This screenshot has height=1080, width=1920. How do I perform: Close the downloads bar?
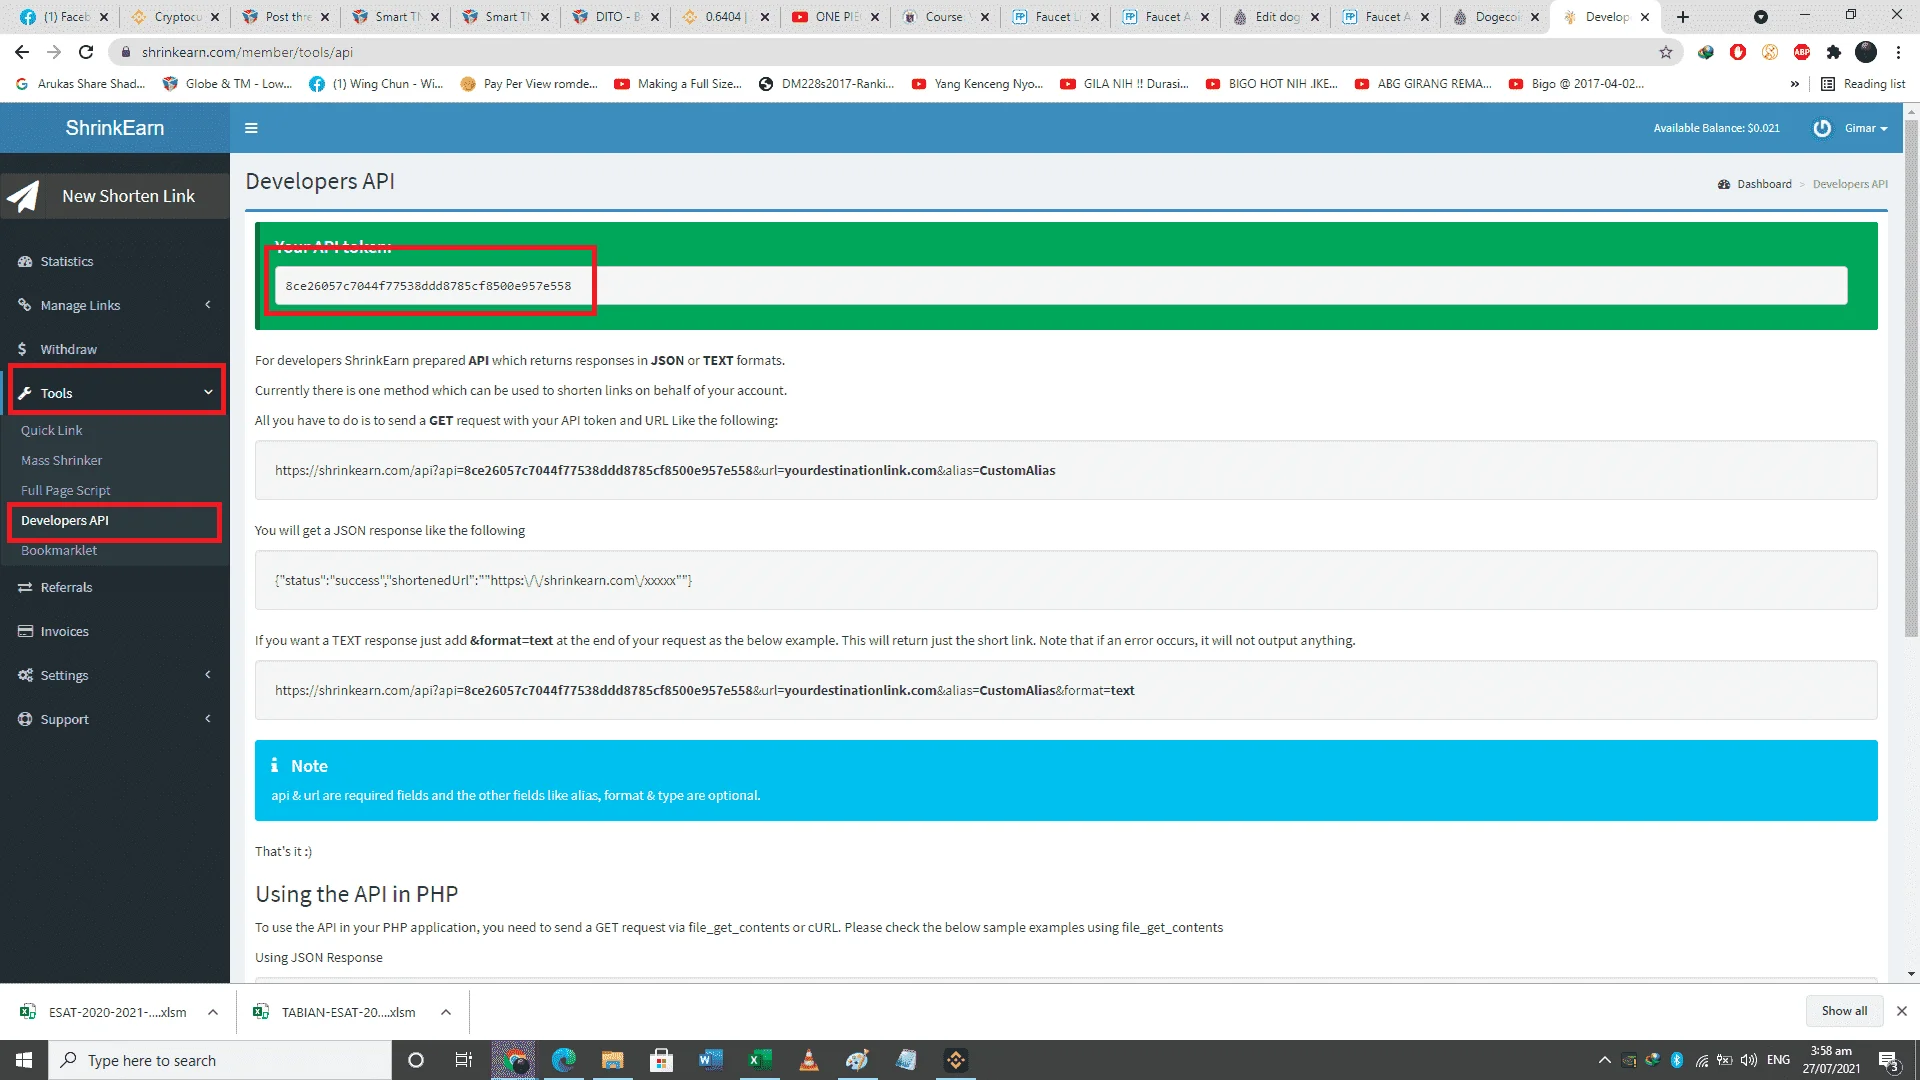coord(1902,1011)
